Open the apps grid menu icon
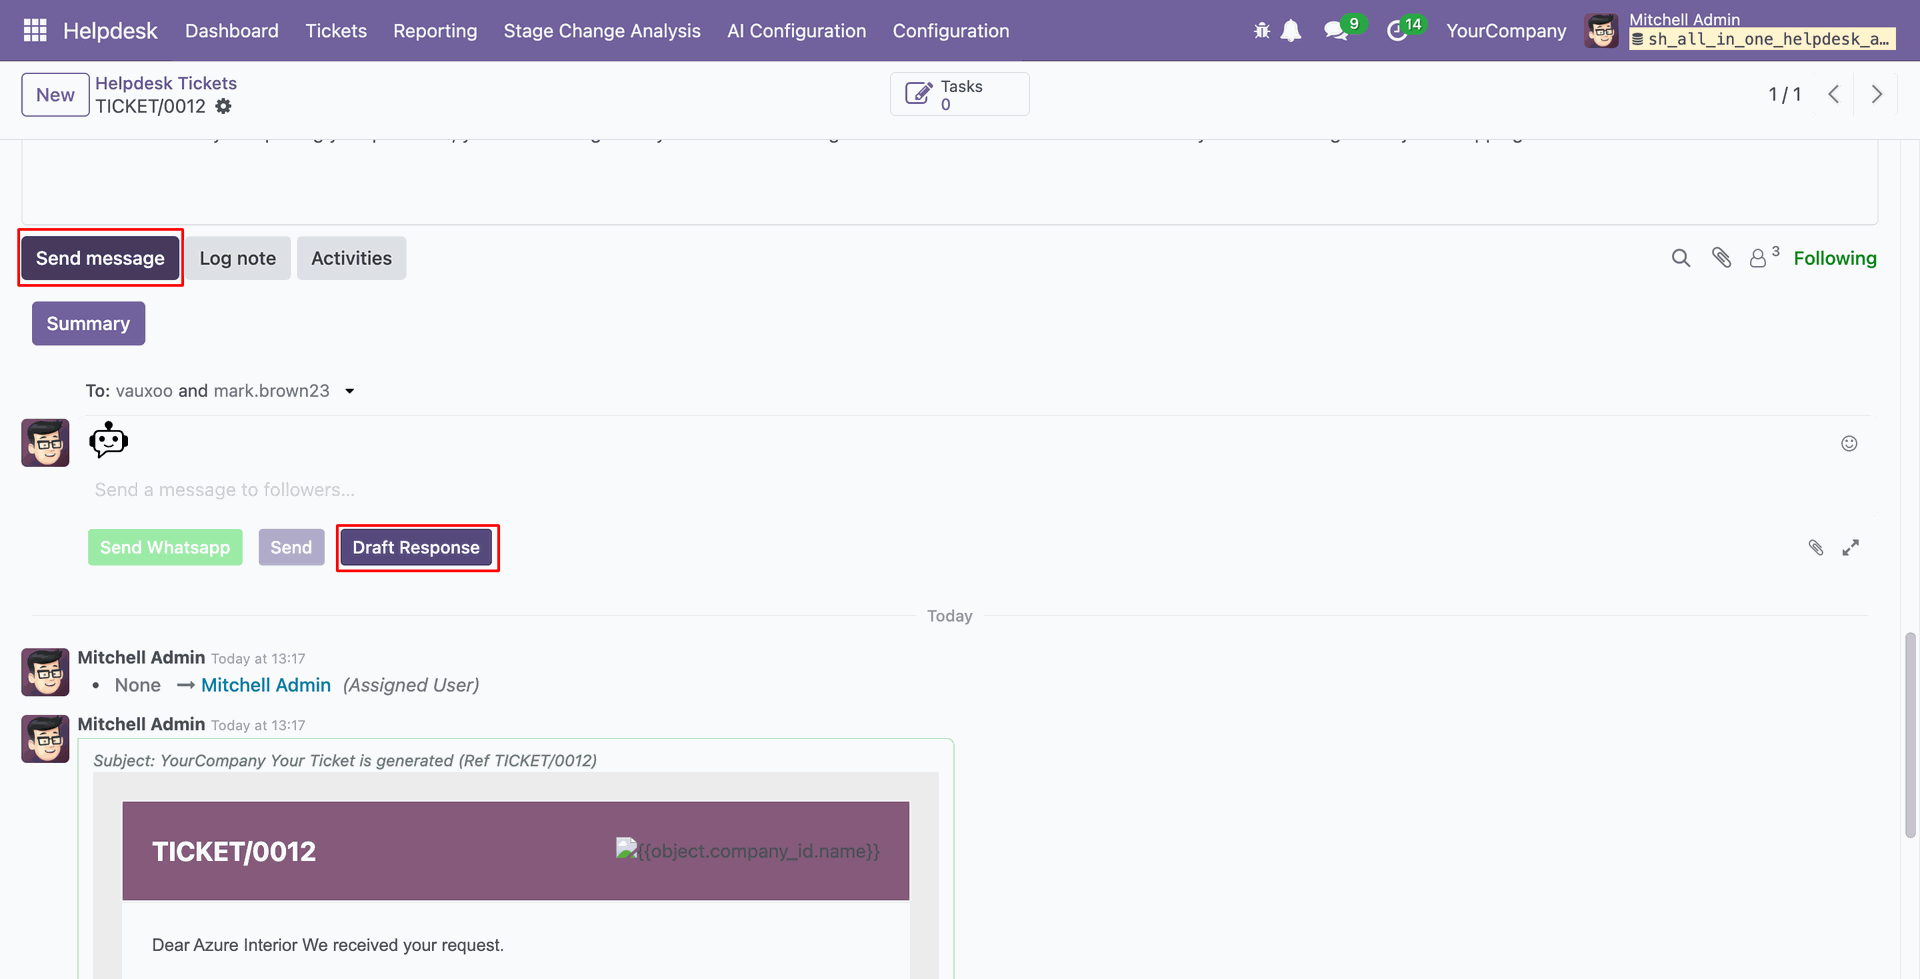1920x979 pixels. 35,31
